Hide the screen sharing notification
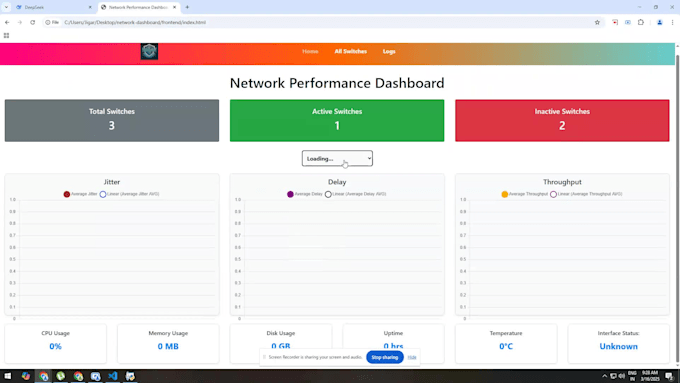This screenshot has width=680, height=383. [412, 357]
